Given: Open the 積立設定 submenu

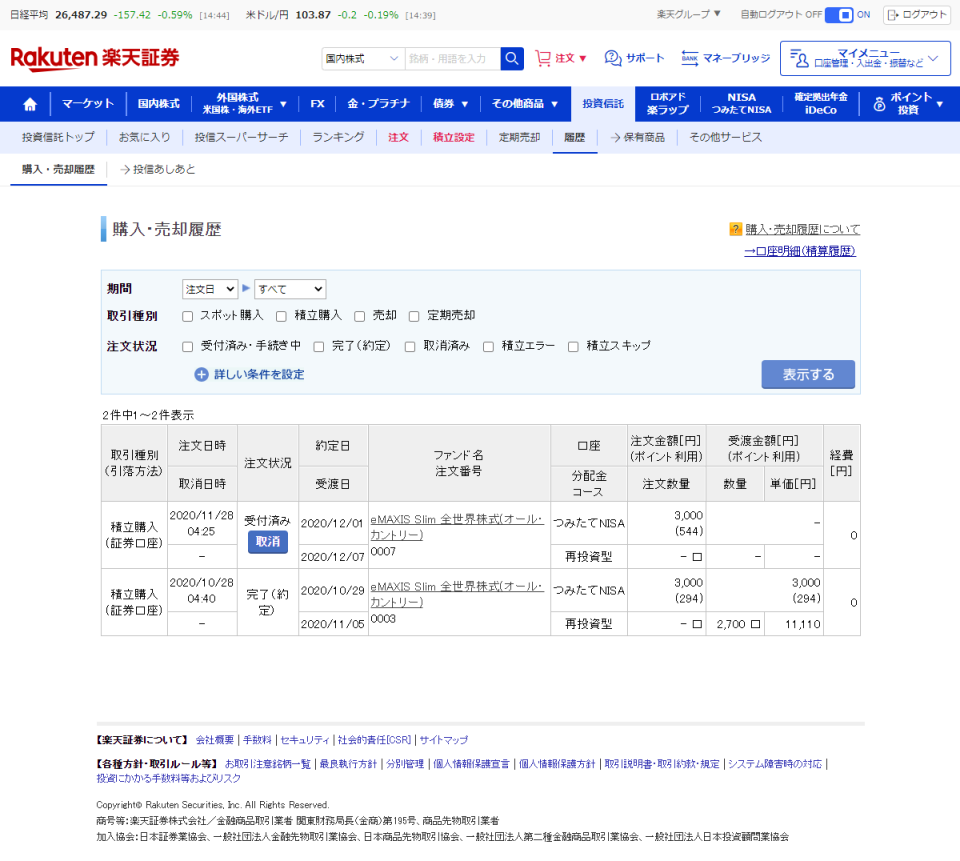Looking at the screenshot, I should point(454,137).
